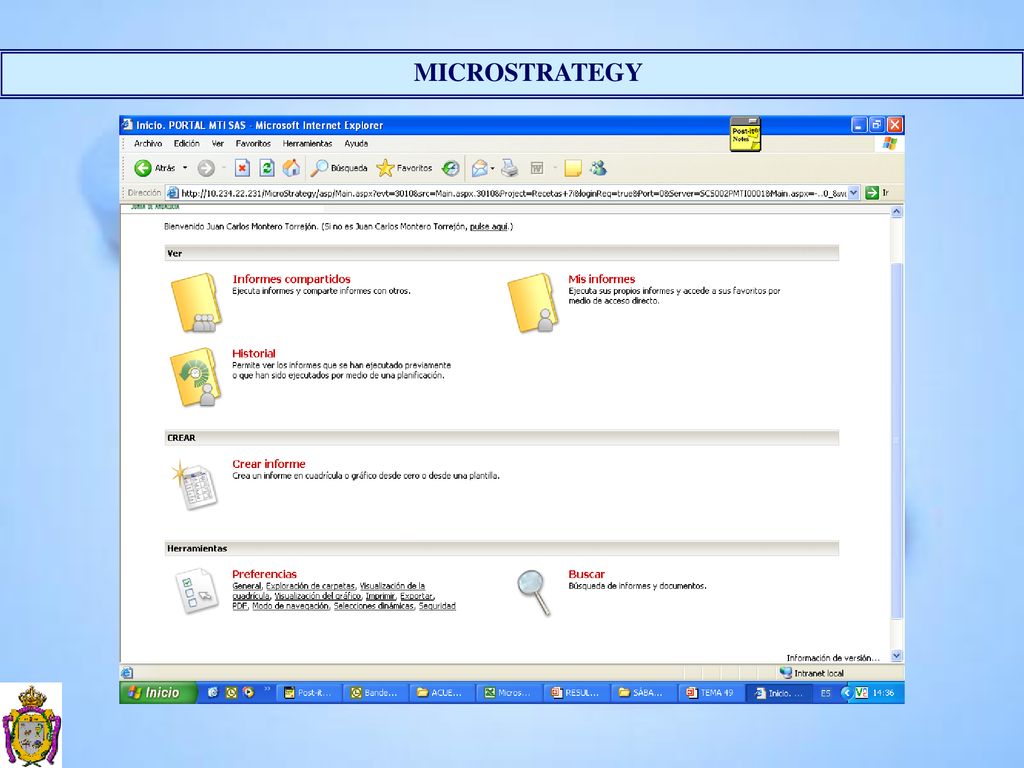This screenshot has width=1024, height=768.
Task: Click the Buscar magnifying glass icon
Action: point(534,592)
